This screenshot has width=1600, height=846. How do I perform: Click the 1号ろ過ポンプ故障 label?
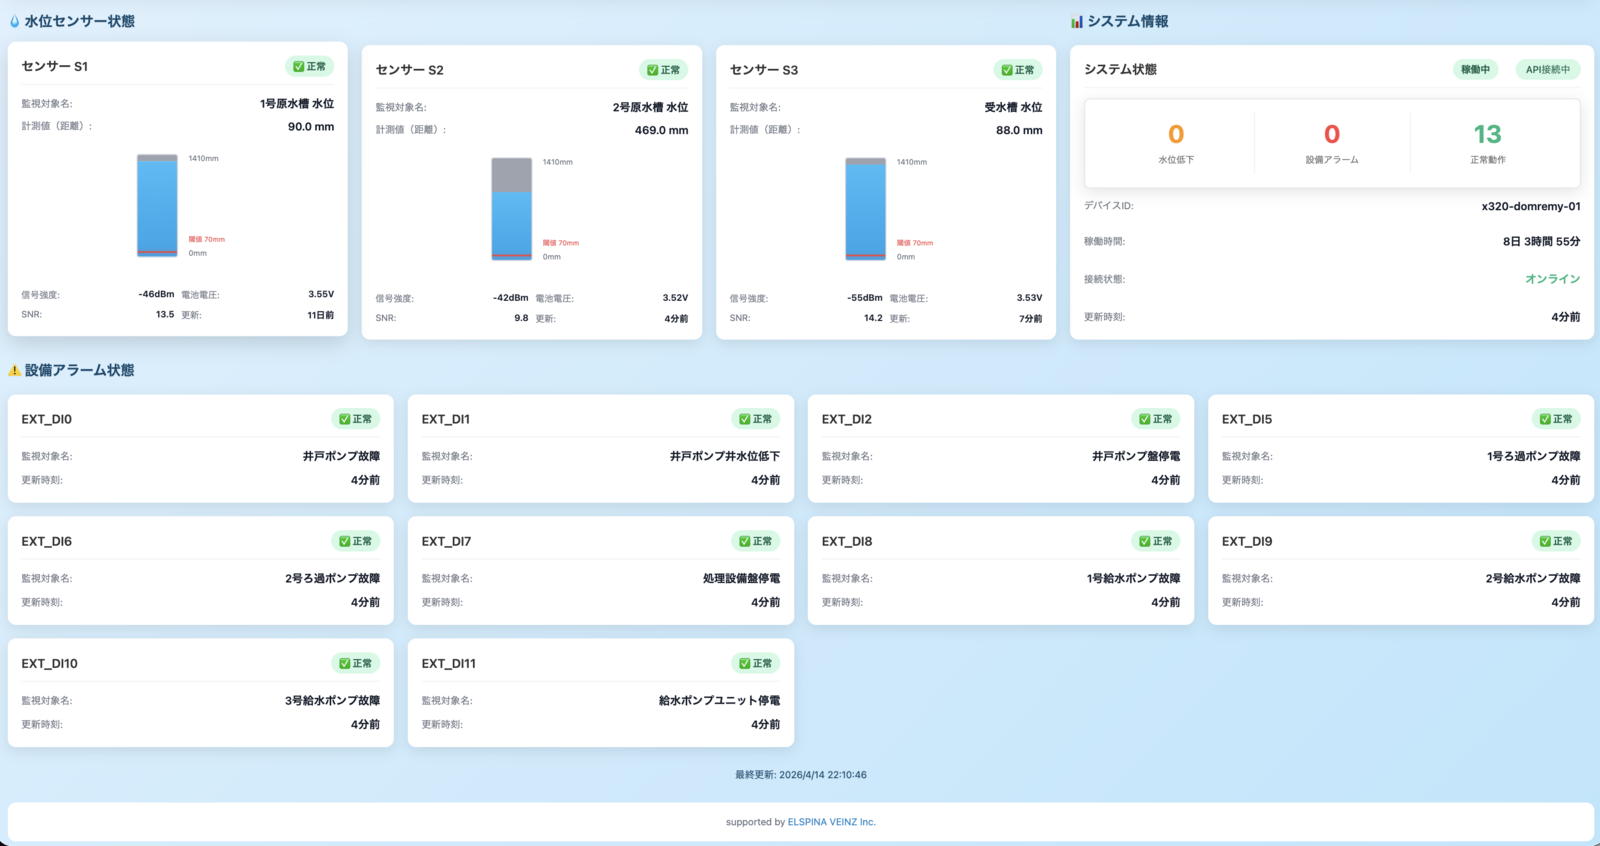click(x=1533, y=456)
